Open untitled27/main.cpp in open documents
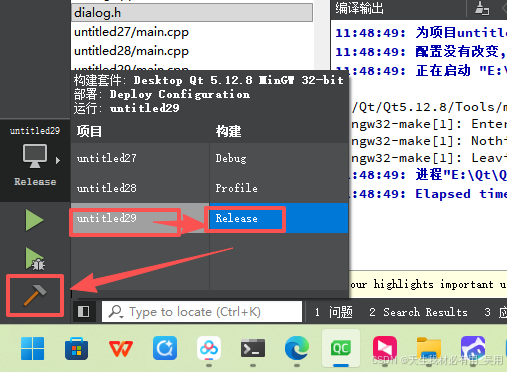The height and width of the screenshot is (372, 507). point(192,32)
